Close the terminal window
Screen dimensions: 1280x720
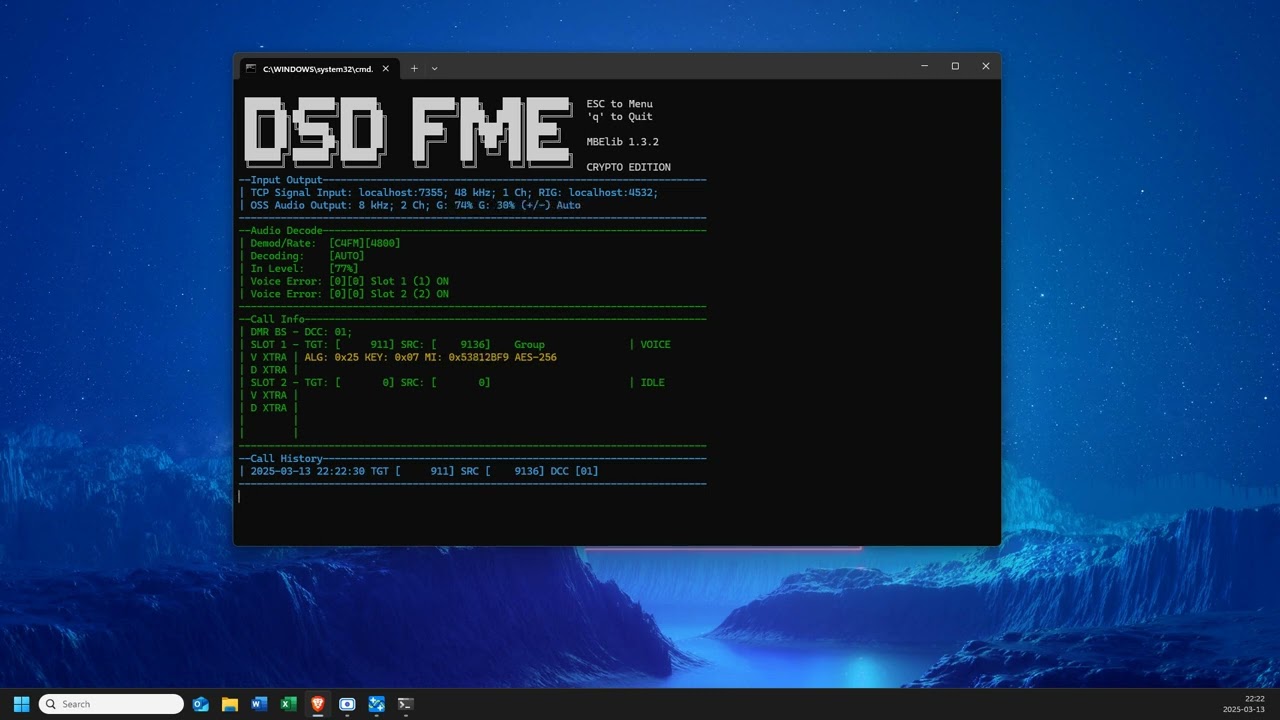click(985, 66)
